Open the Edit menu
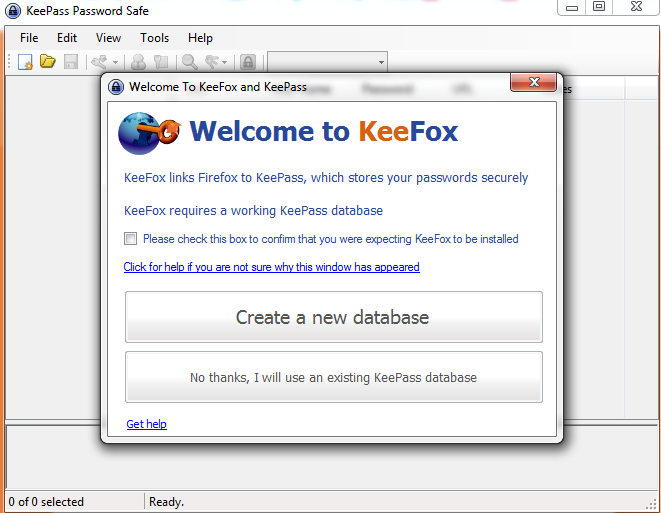Viewport: 661px width, 513px height. (x=67, y=38)
